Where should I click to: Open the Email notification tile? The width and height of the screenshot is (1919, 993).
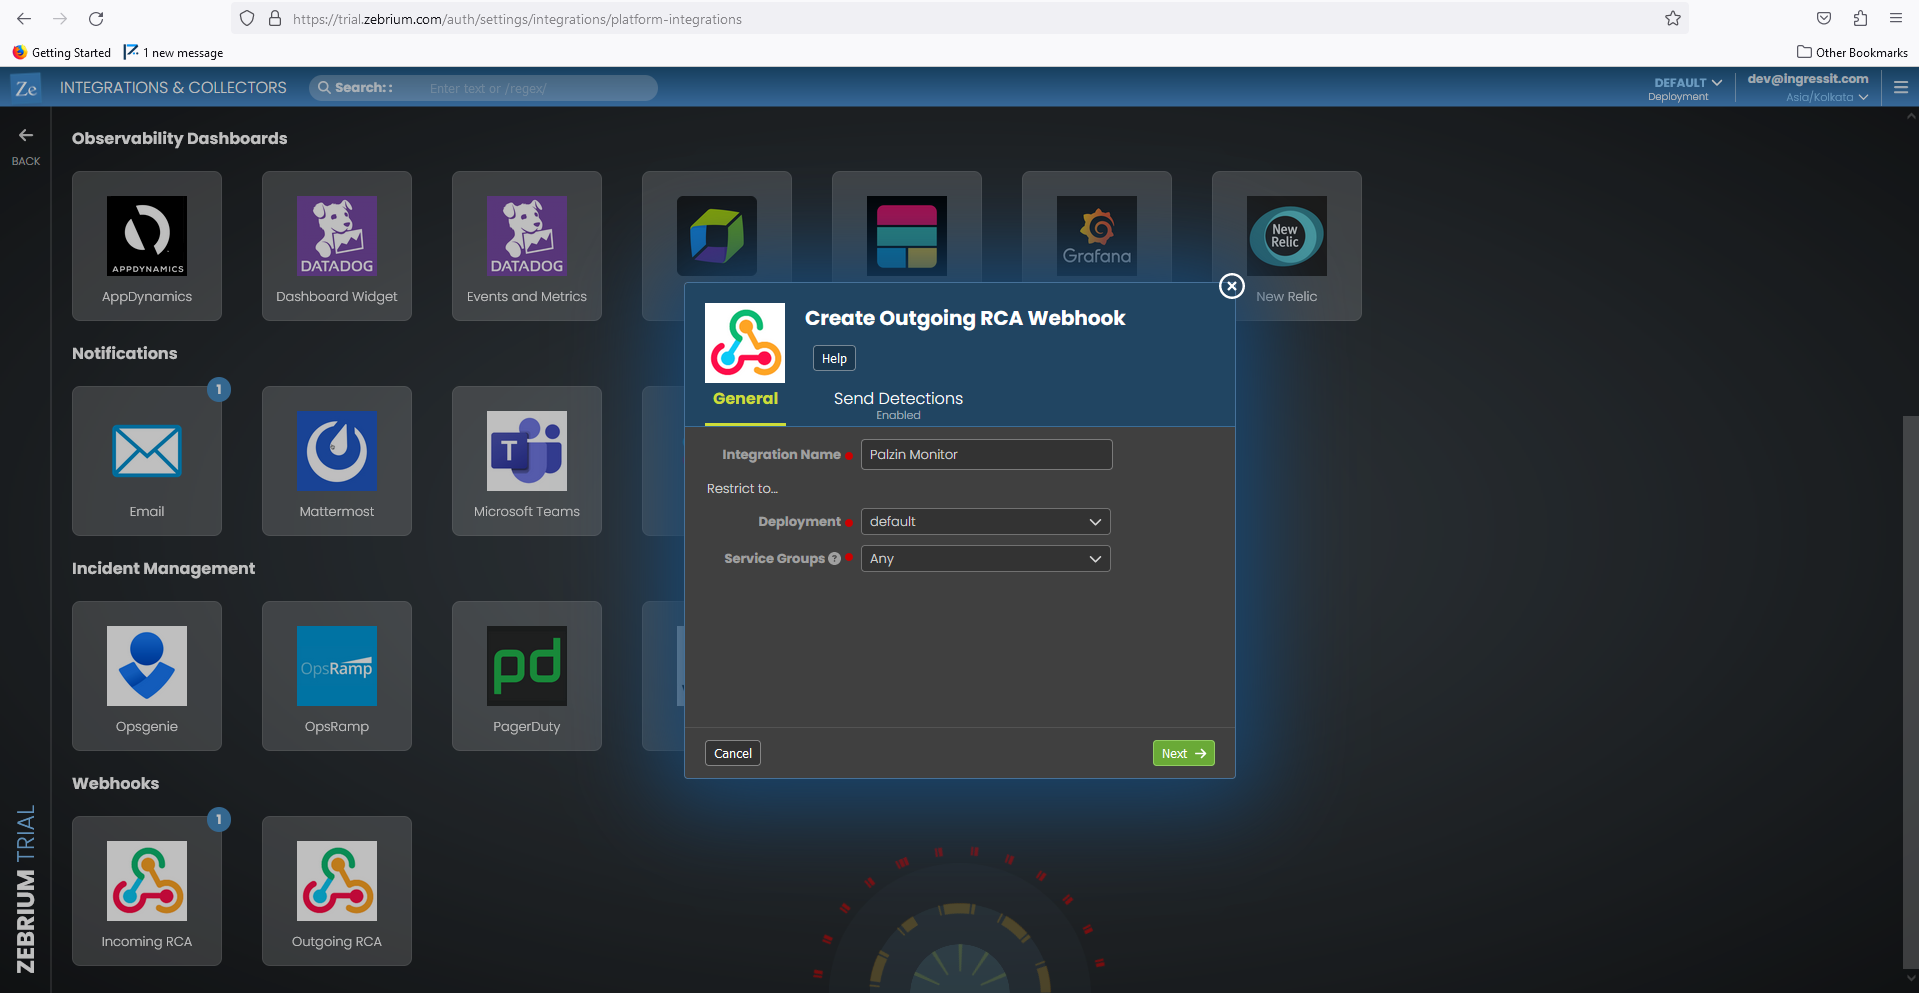[147, 461]
